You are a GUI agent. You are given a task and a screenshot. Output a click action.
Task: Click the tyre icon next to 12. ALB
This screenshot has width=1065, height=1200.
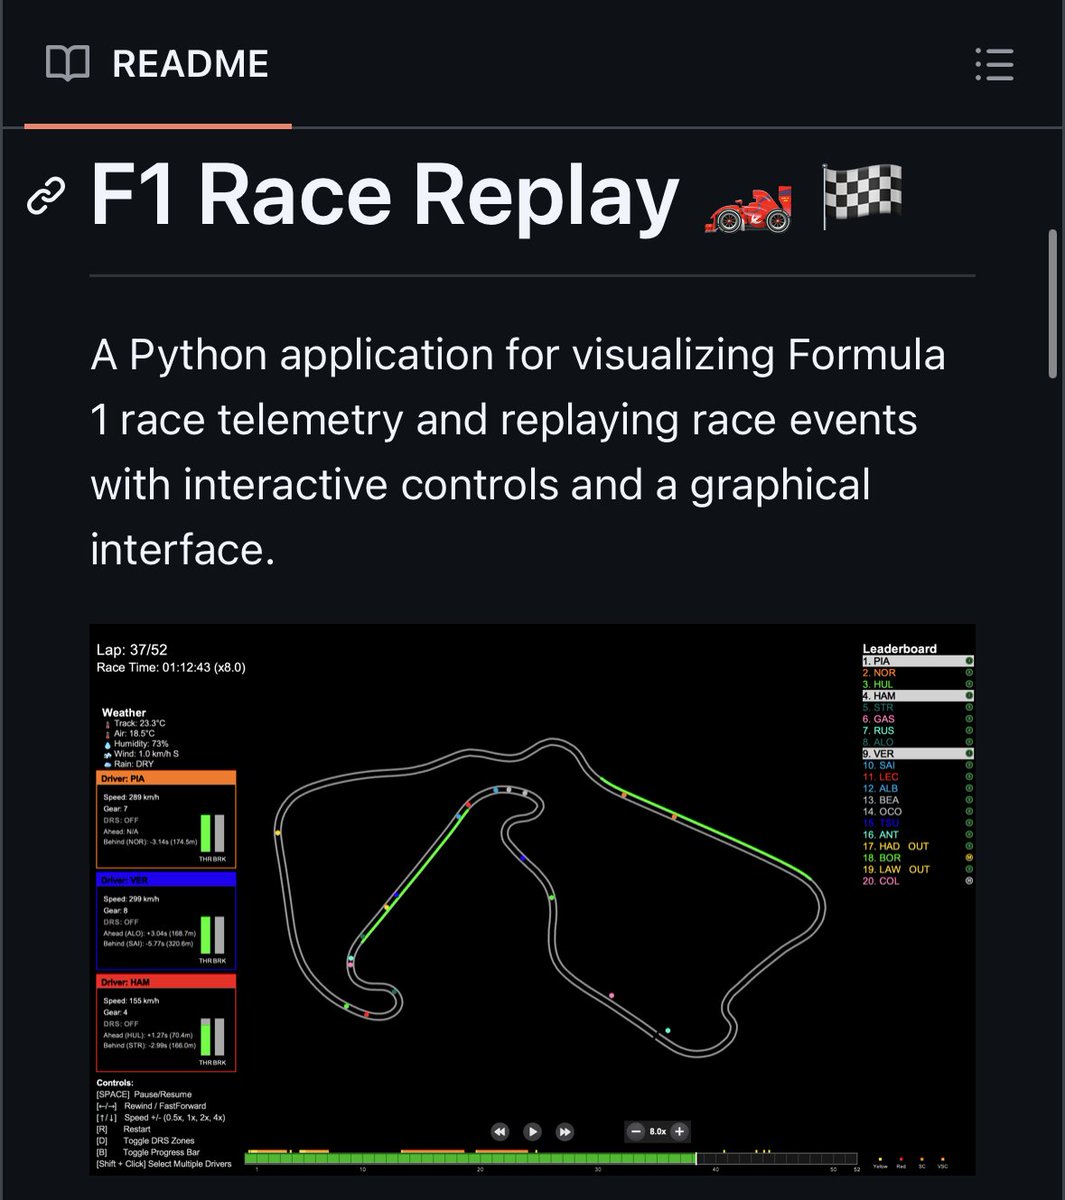[x=969, y=788]
